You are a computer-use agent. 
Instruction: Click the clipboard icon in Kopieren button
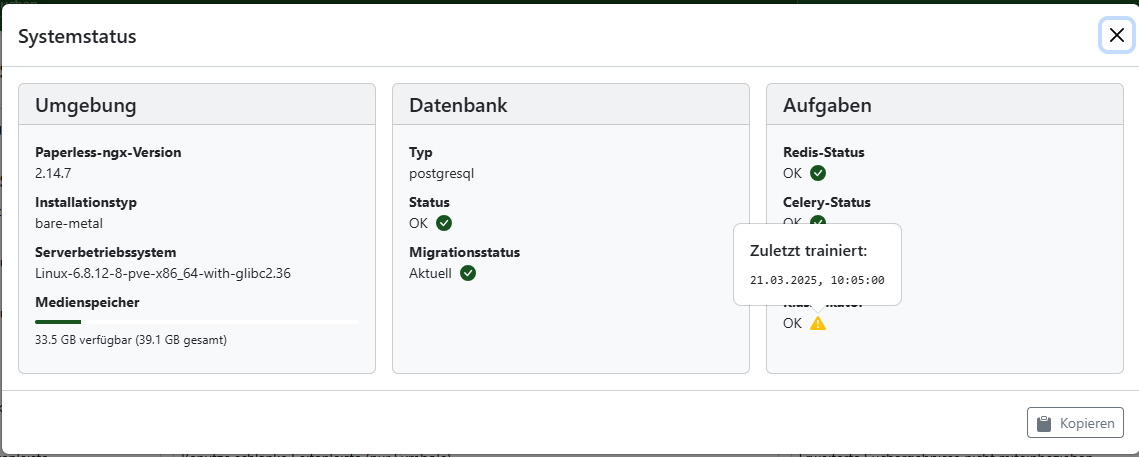click(x=1044, y=423)
